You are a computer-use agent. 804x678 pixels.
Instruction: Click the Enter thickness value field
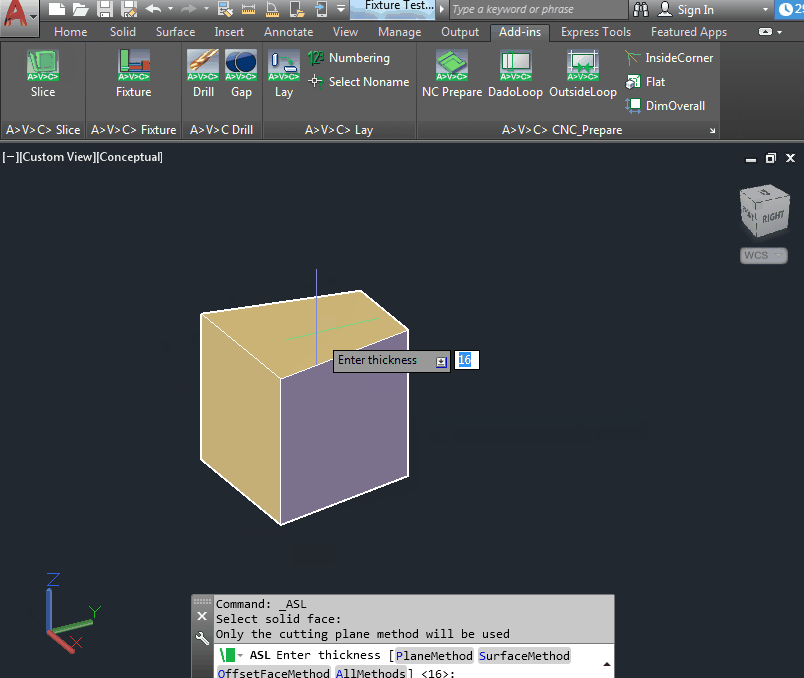tap(467, 360)
